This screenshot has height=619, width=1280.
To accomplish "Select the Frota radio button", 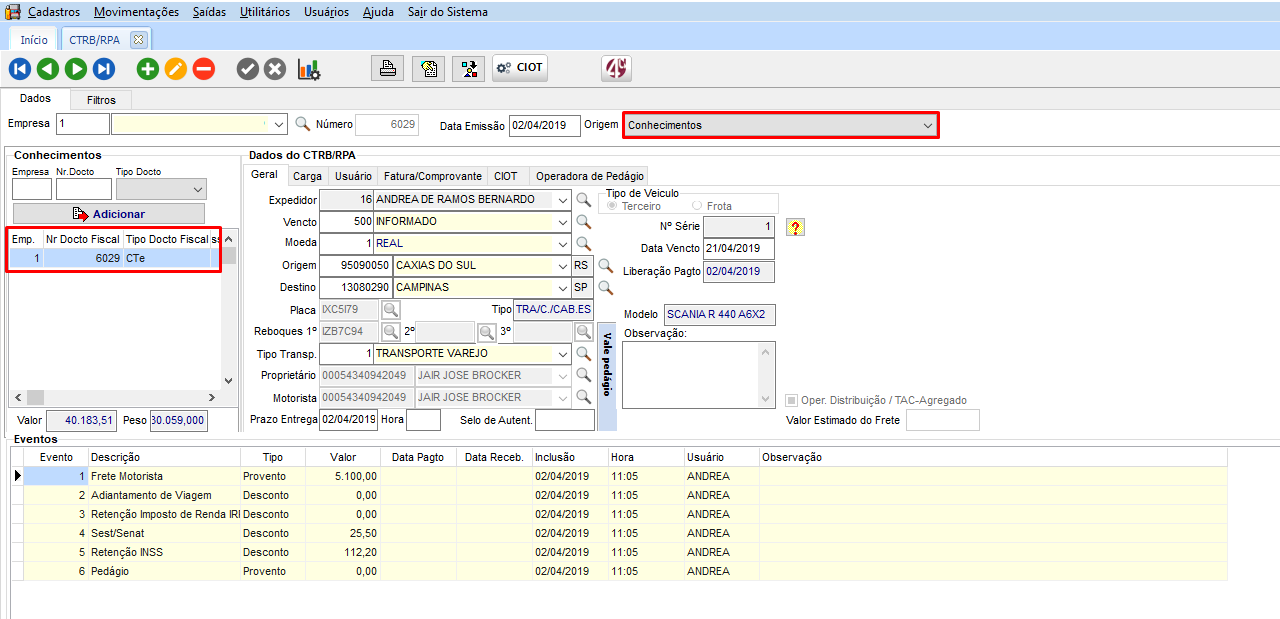I will [697, 206].
